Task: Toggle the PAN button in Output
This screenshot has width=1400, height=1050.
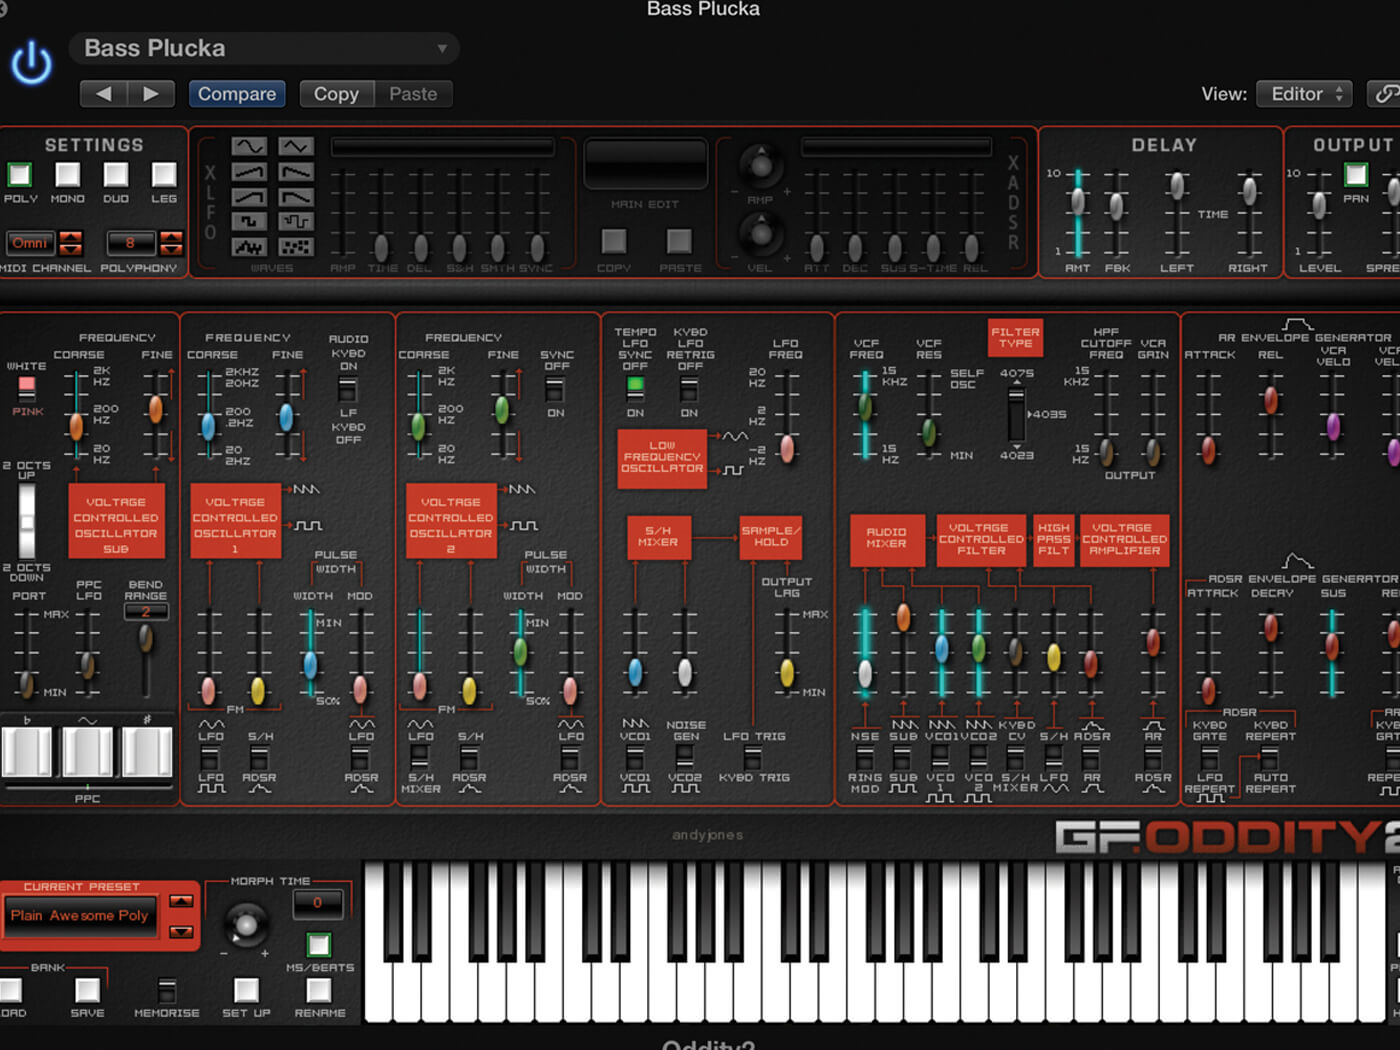Action: pyautogui.click(x=1356, y=175)
